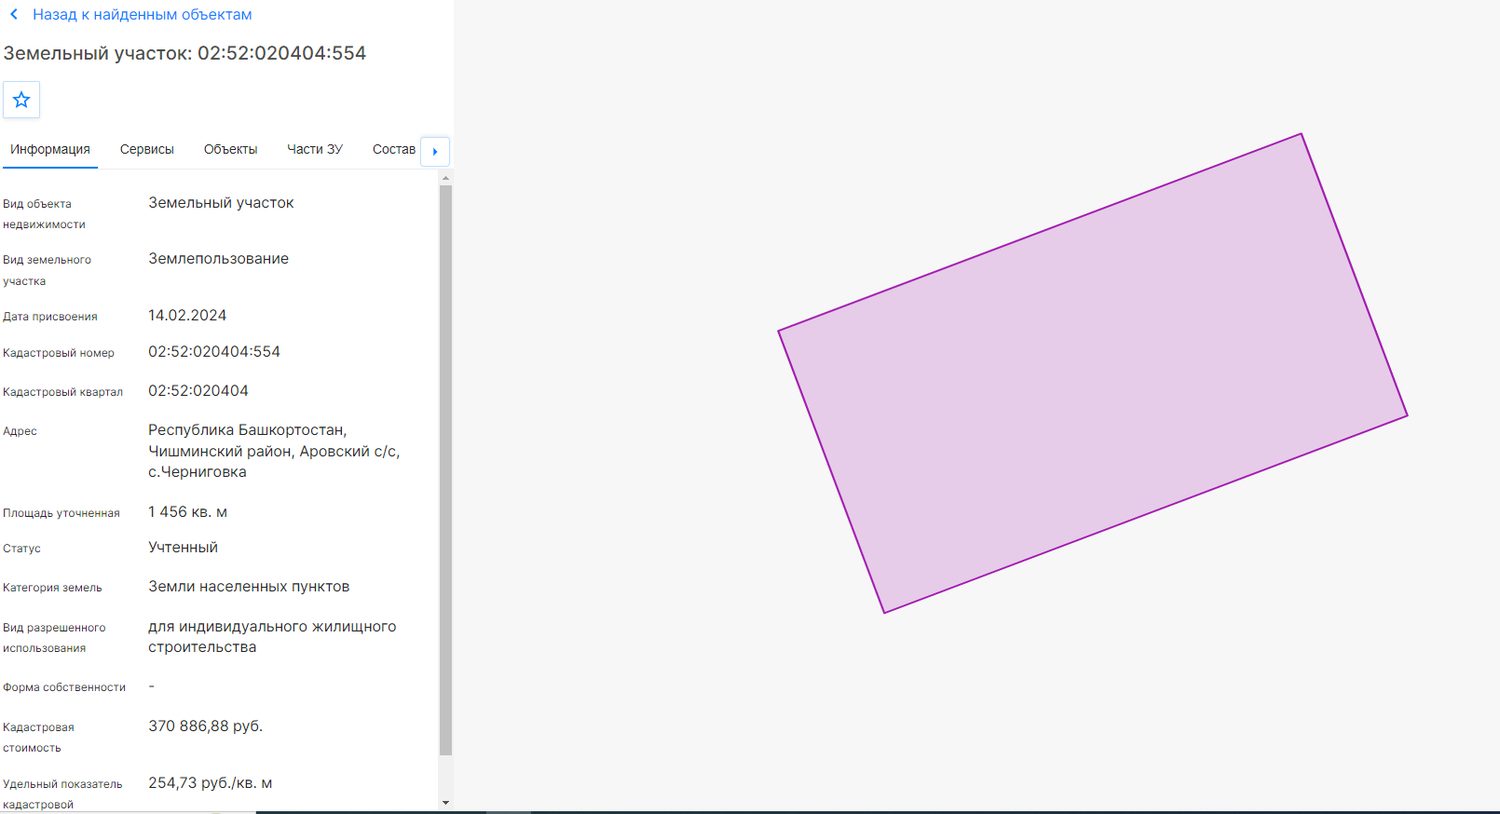Select the Состав tab
Image resolution: width=1500 pixels, height=814 pixels.
(x=394, y=149)
